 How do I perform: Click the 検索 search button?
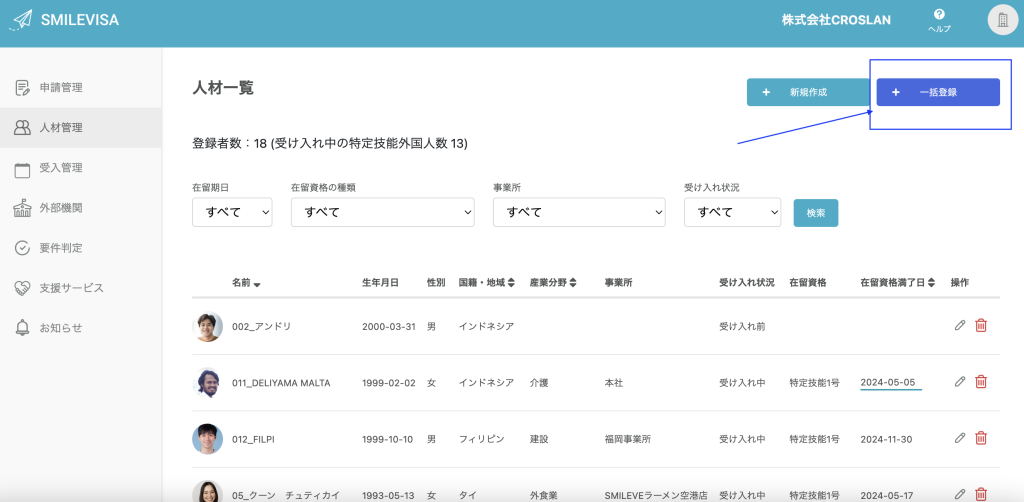(816, 213)
